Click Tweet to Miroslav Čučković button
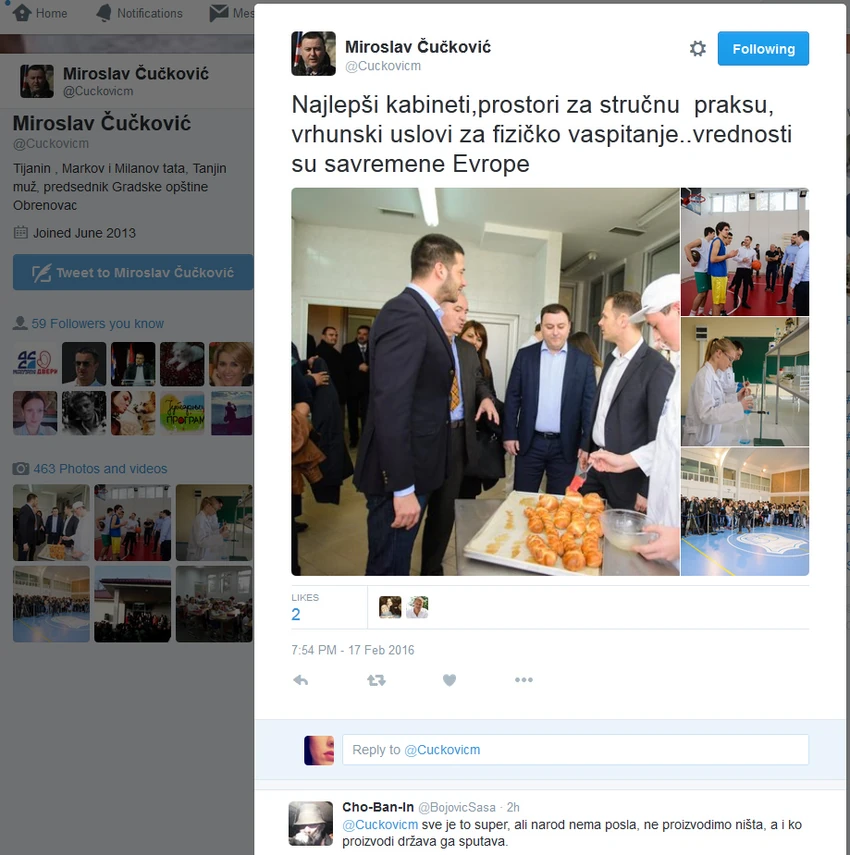 coord(133,272)
